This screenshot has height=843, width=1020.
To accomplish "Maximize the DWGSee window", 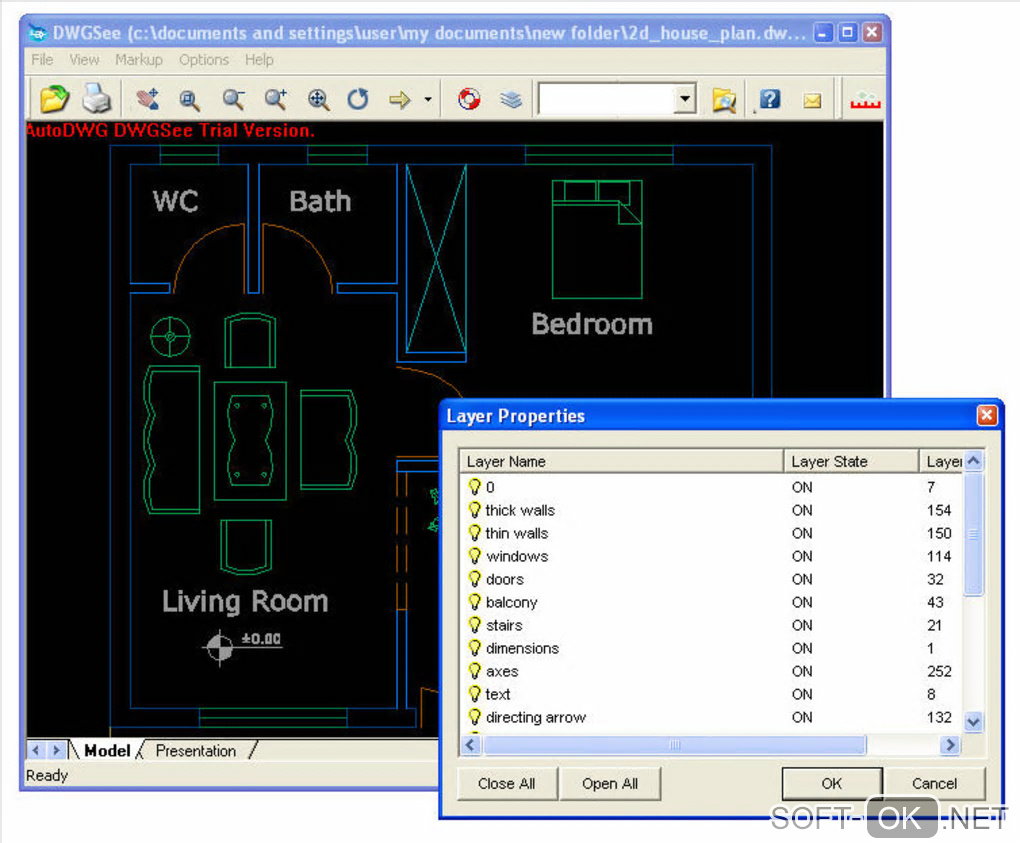I will pyautogui.click(x=848, y=33).
